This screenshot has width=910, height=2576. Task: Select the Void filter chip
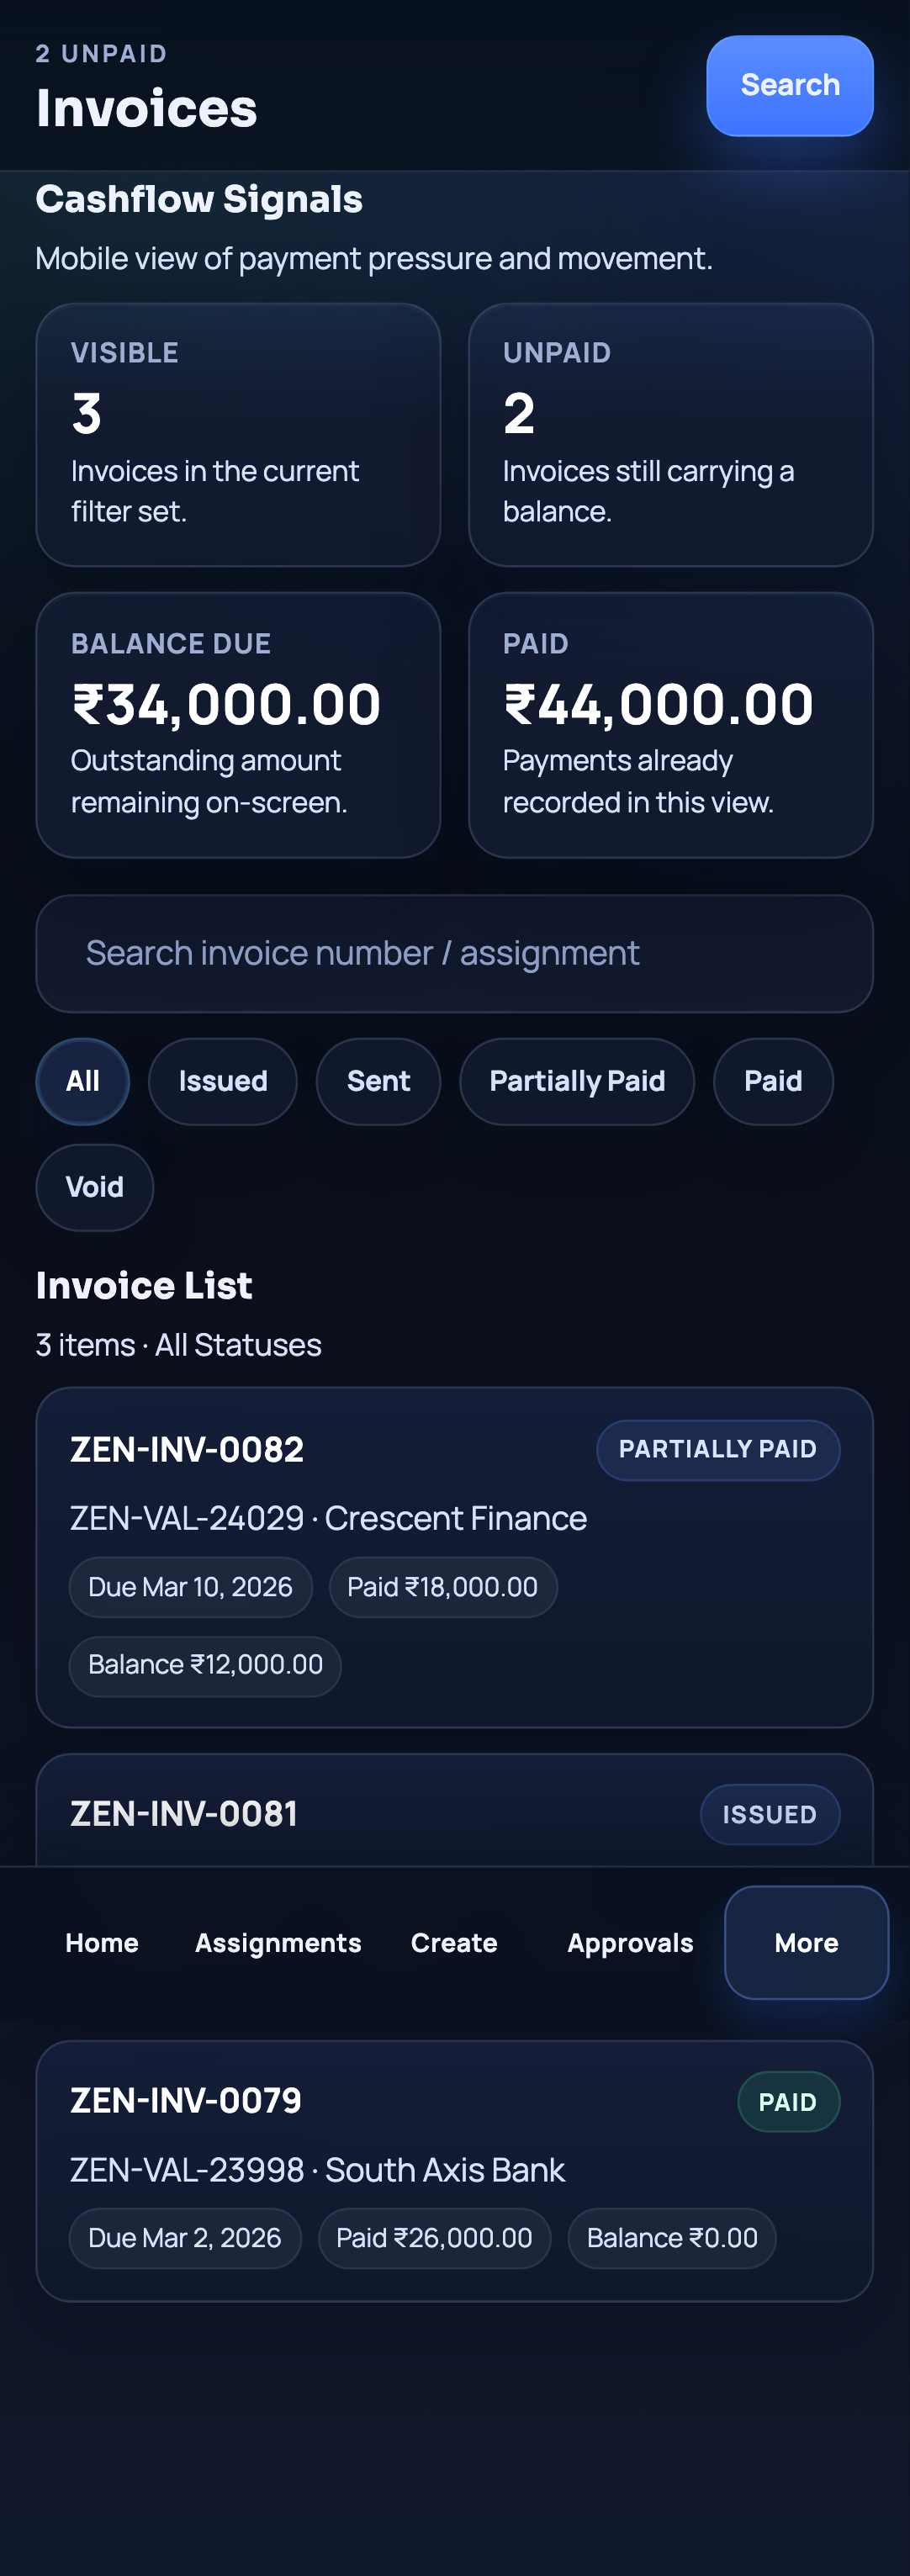click(x=94, y=1187)
